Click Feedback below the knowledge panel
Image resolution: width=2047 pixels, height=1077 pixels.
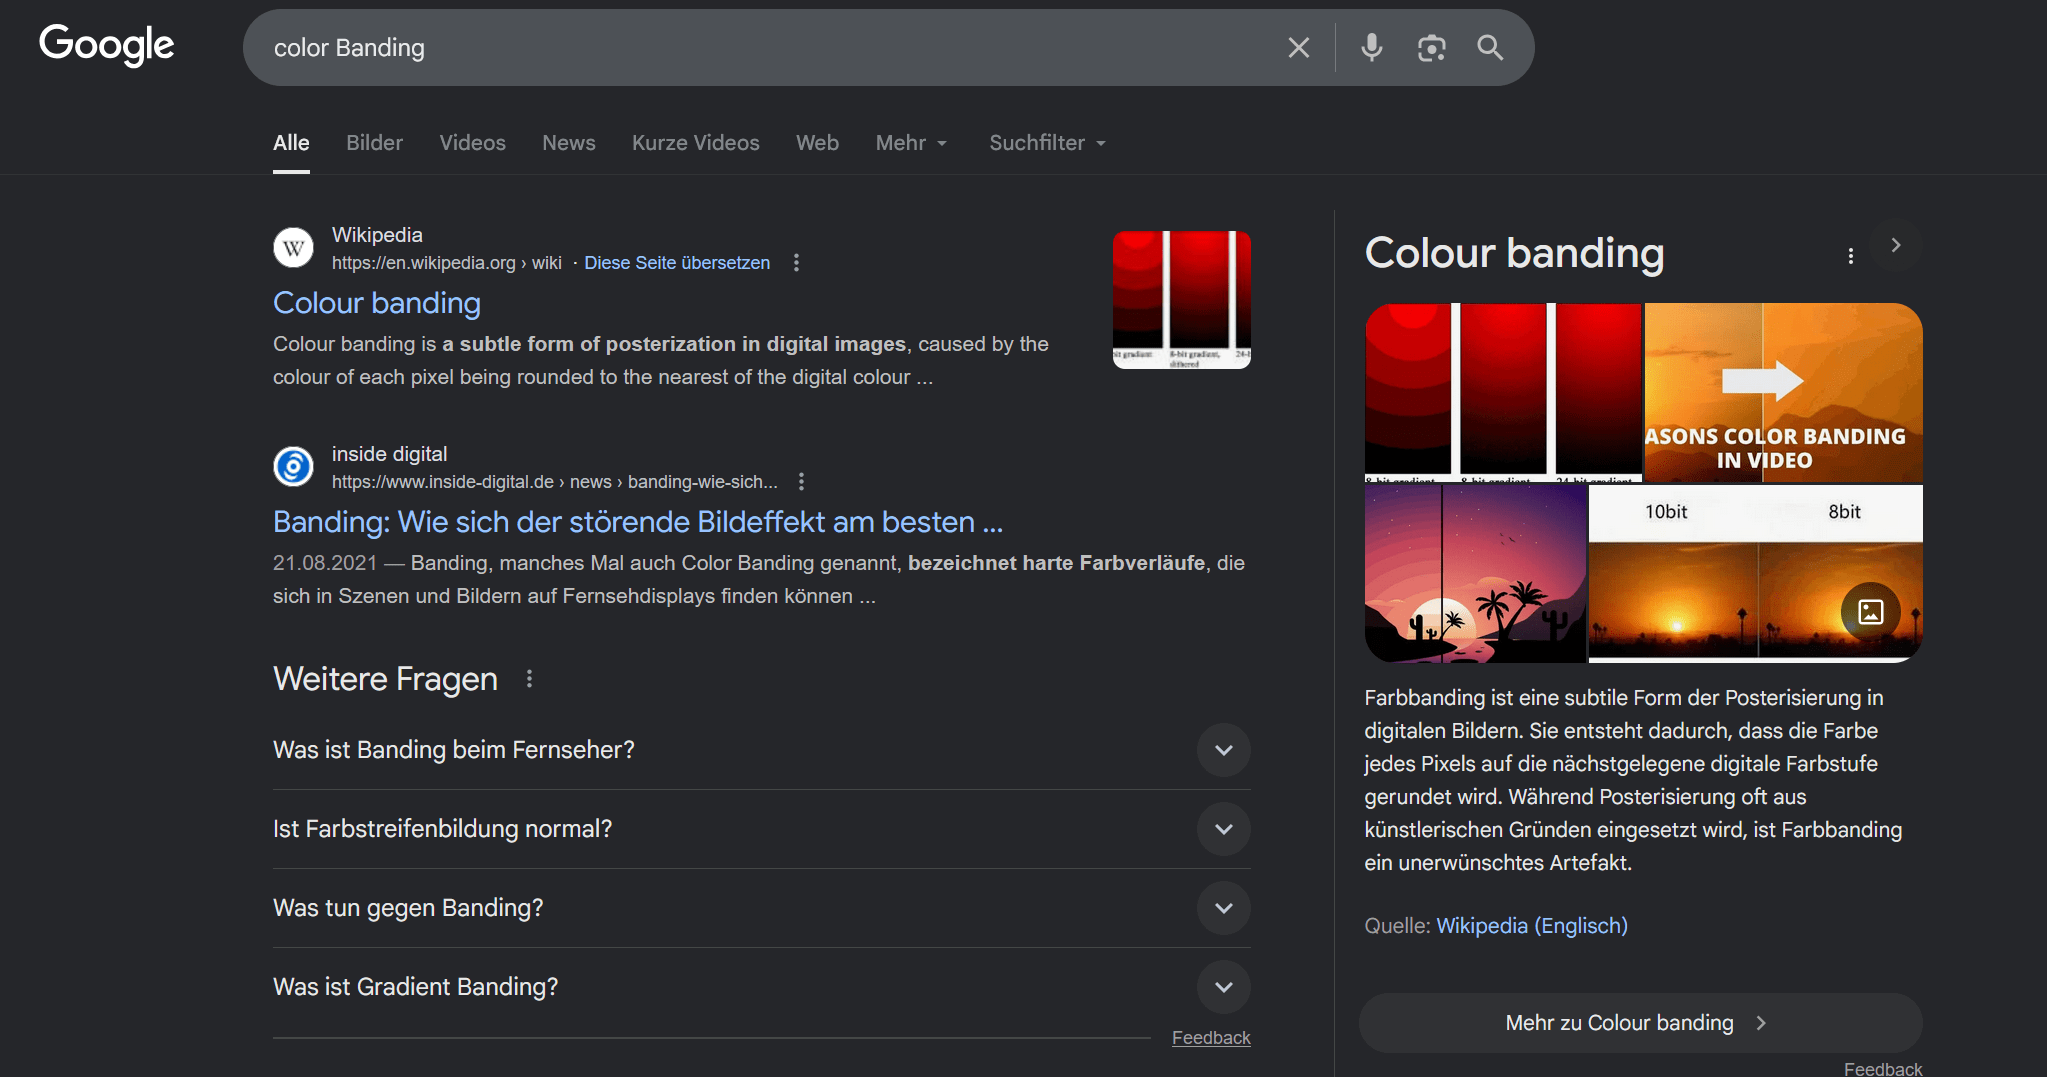pos(1883,1069)
